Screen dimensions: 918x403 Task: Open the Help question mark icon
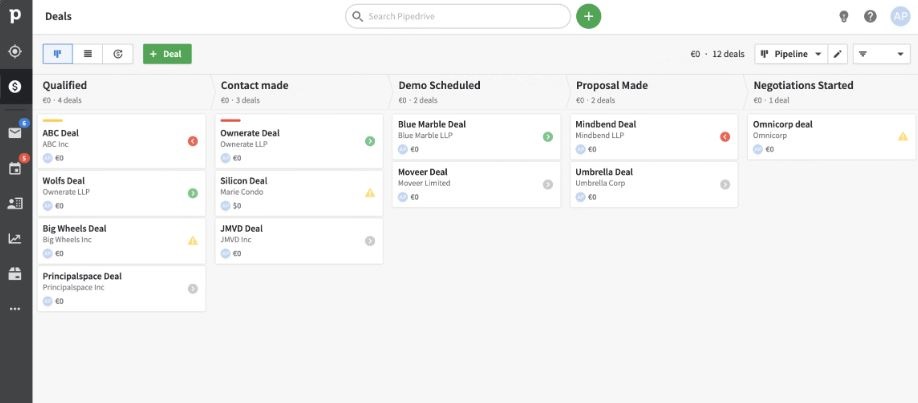[x=870, y=16]
